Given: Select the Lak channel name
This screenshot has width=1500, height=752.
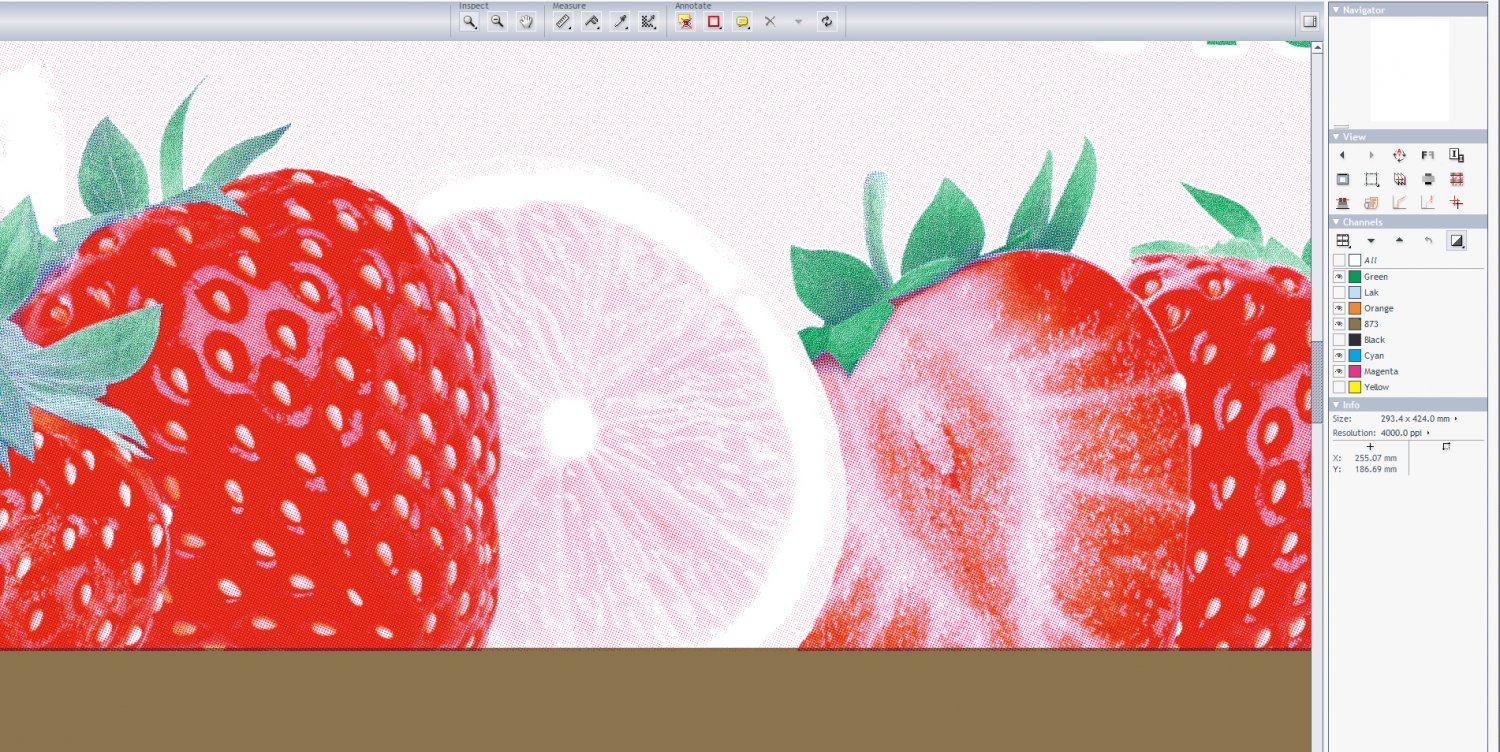Looking at the screenshot, I should tap(1371, 292).
